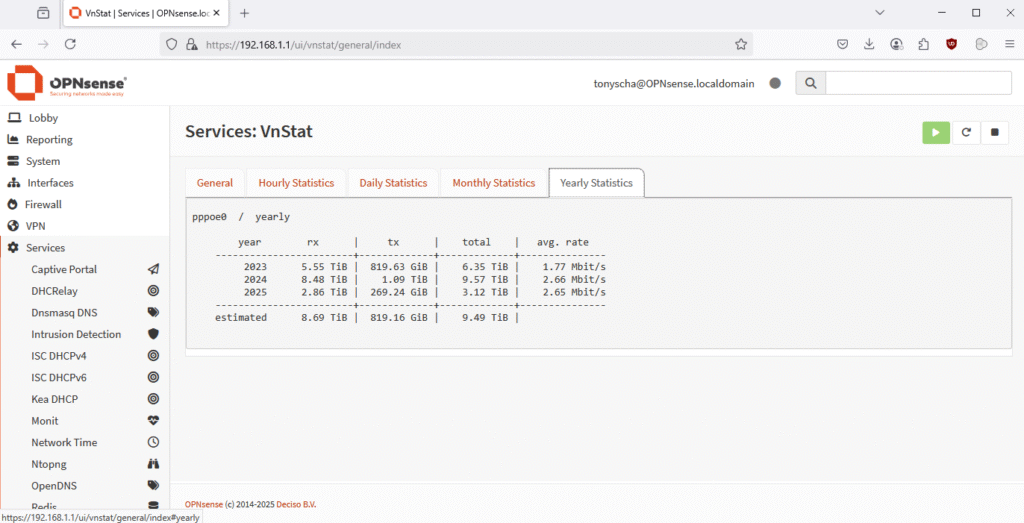Viewport: 1024px width, 523px height.
Task: Click the site security padlock icon
Action: tap(191, 44)
